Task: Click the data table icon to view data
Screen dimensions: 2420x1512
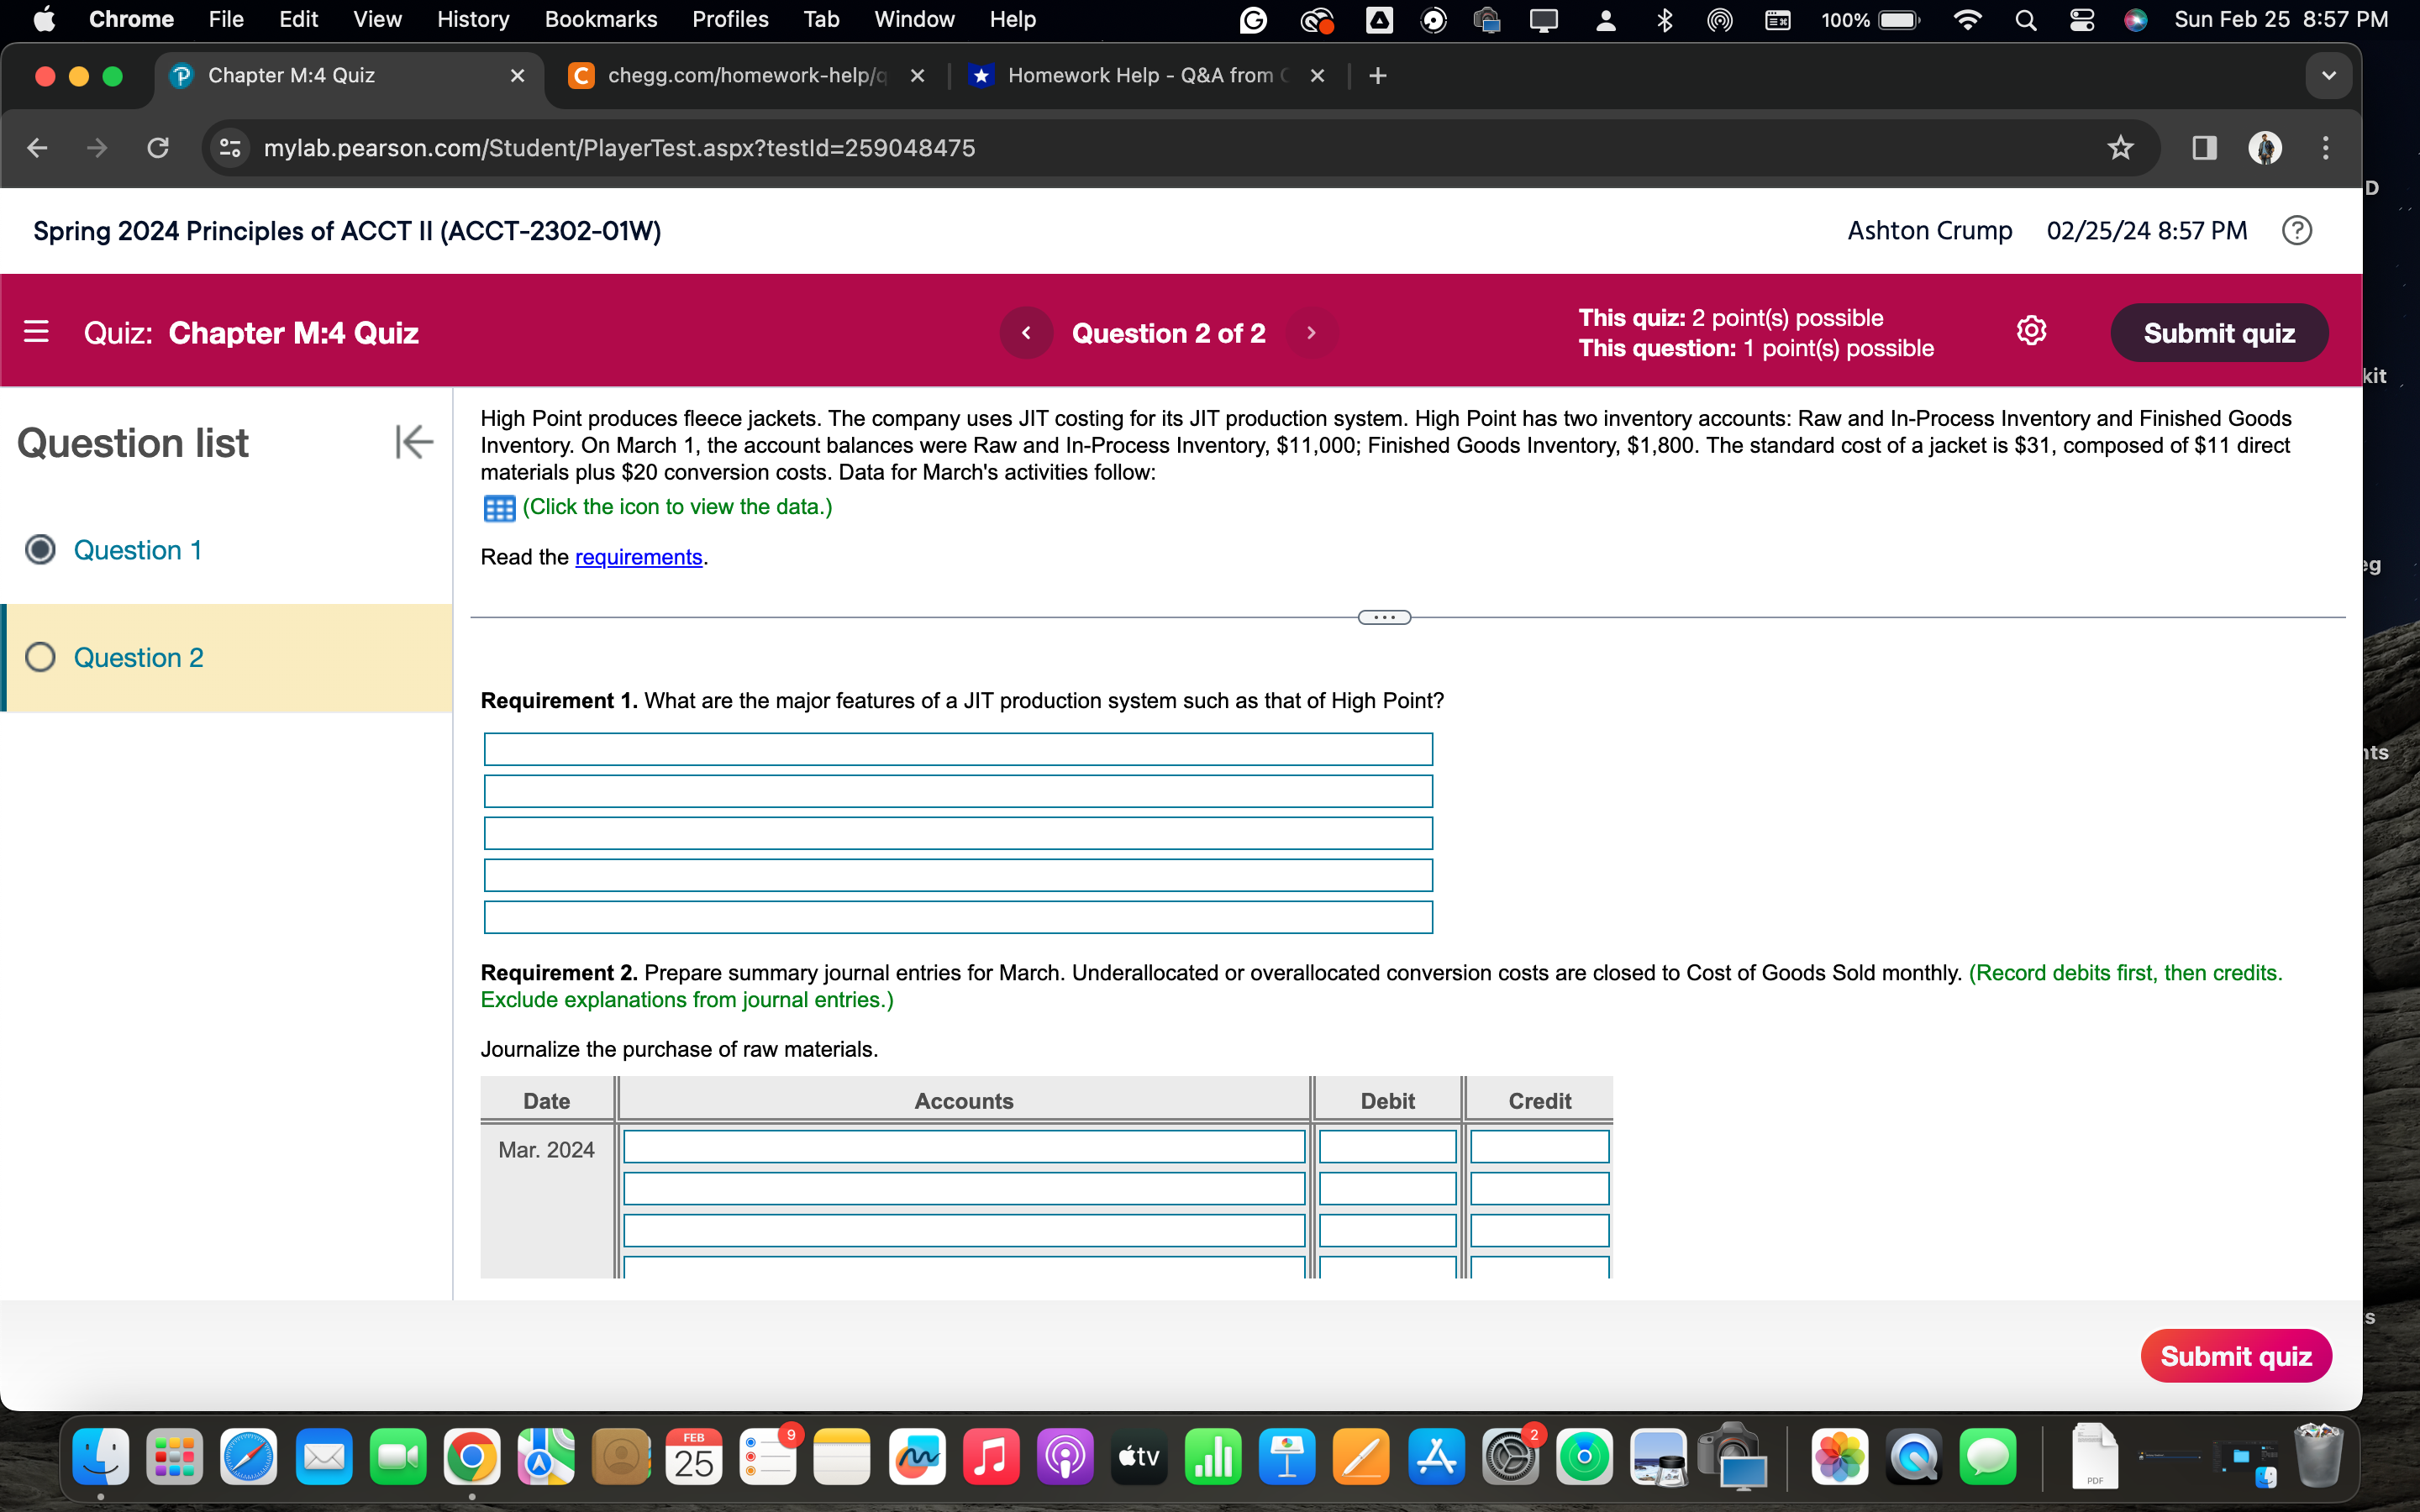Action: (499, 508)
